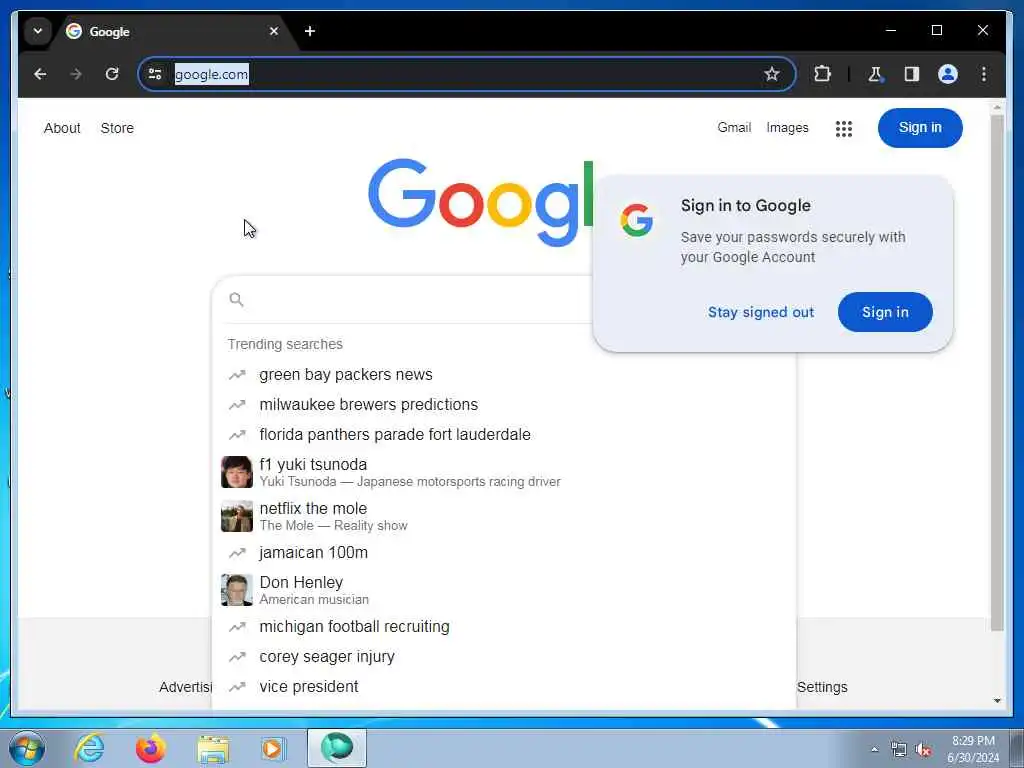Image resolution: width=1024 pixels, height=768 pixels.
Task: Open the muted volume tray icon
Action: (x=923, y=750)
